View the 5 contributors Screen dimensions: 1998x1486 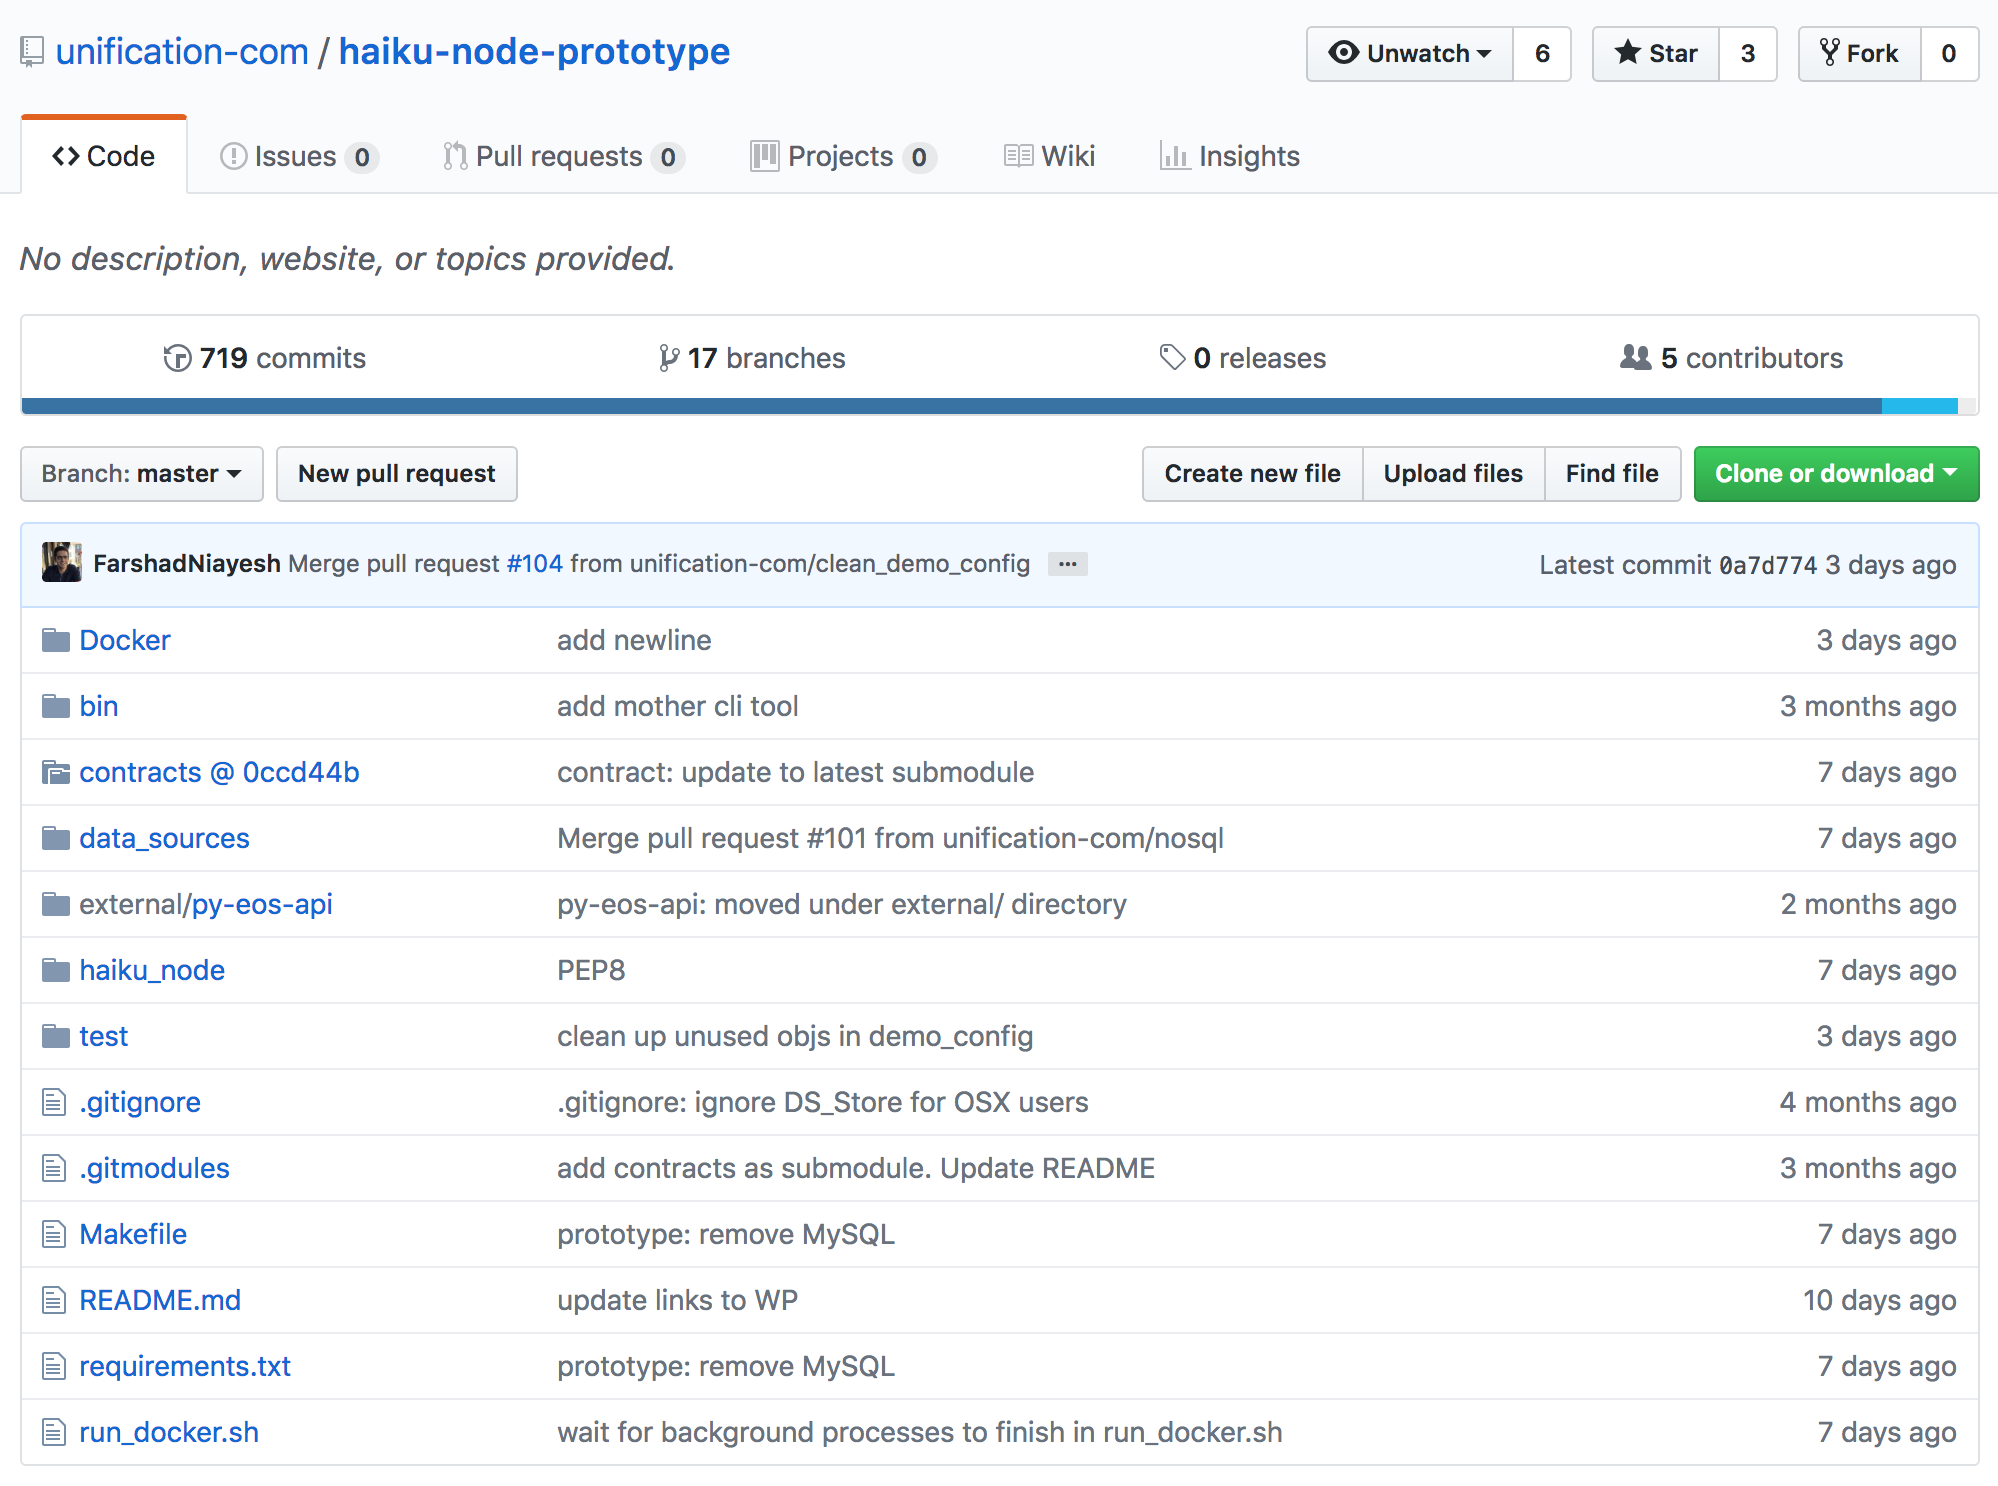pos(1732,358)
